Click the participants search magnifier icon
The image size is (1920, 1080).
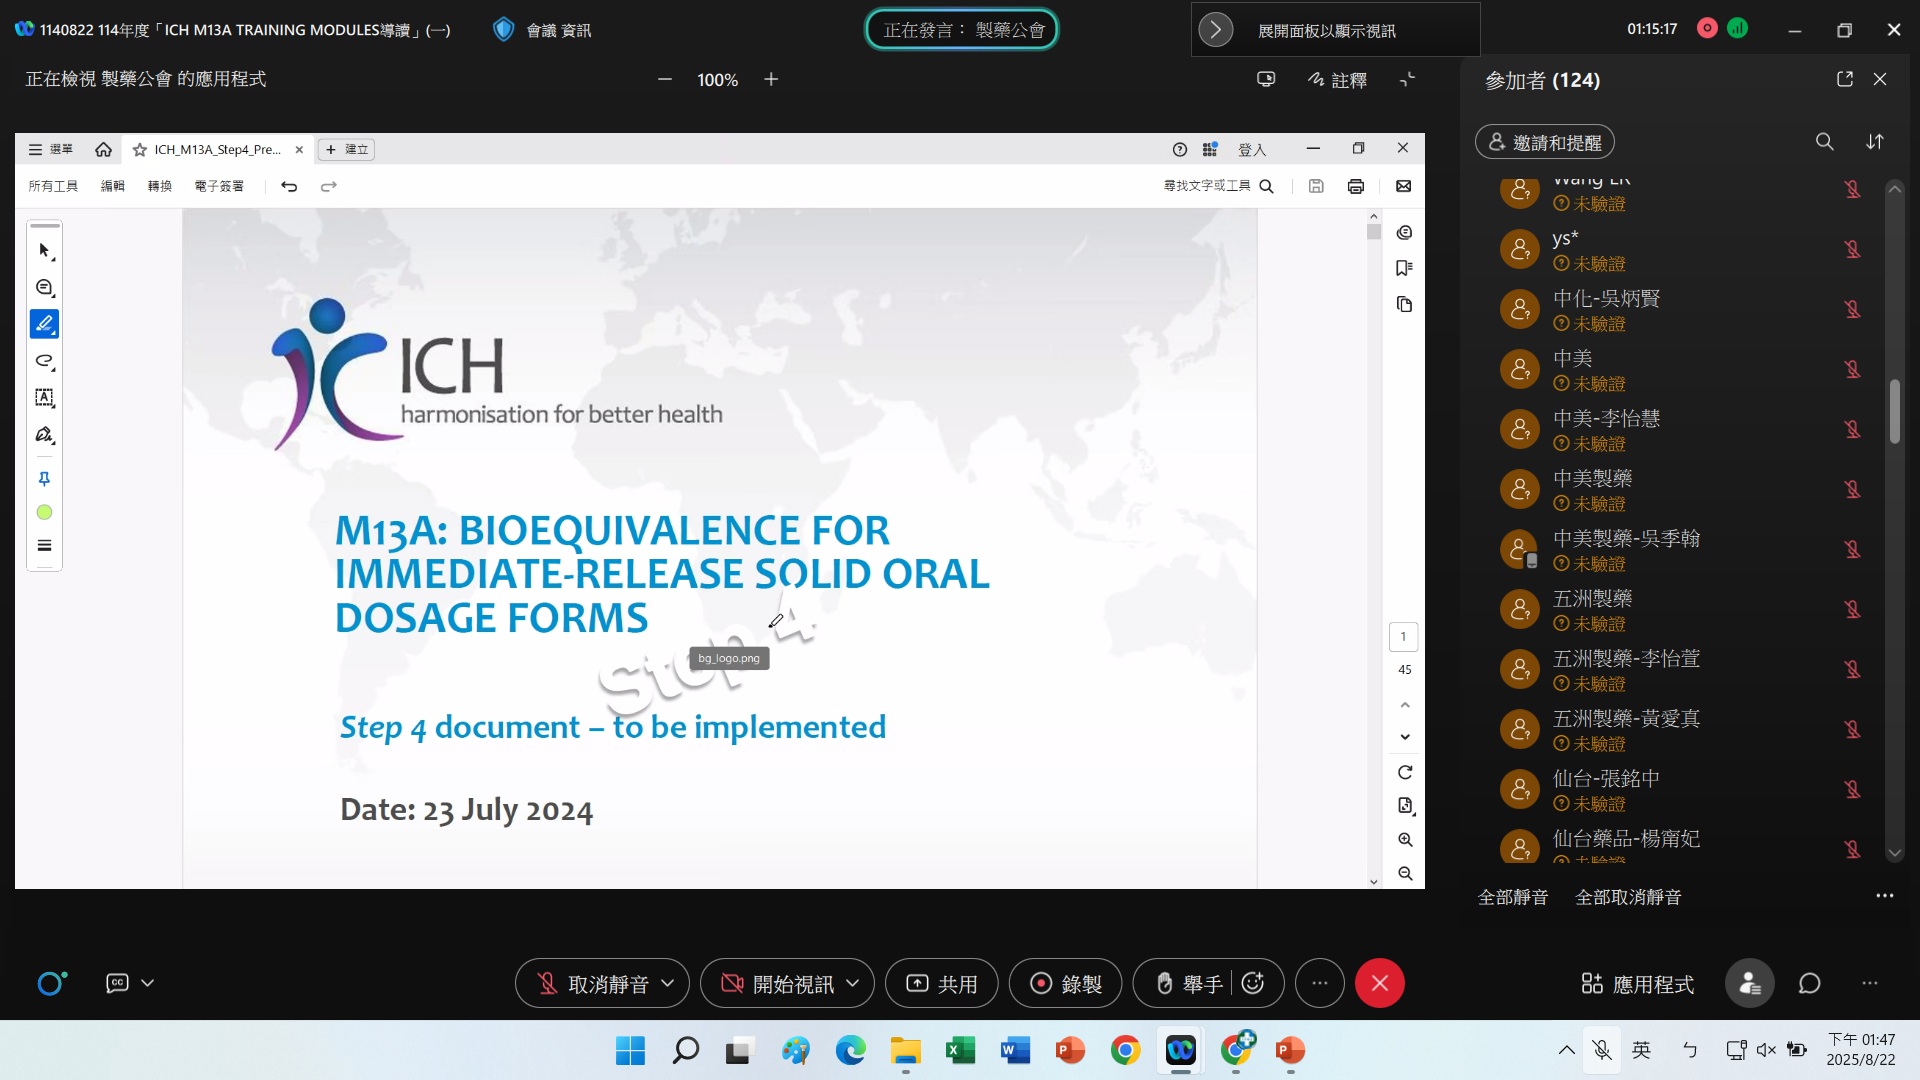tap(1824, 142)
